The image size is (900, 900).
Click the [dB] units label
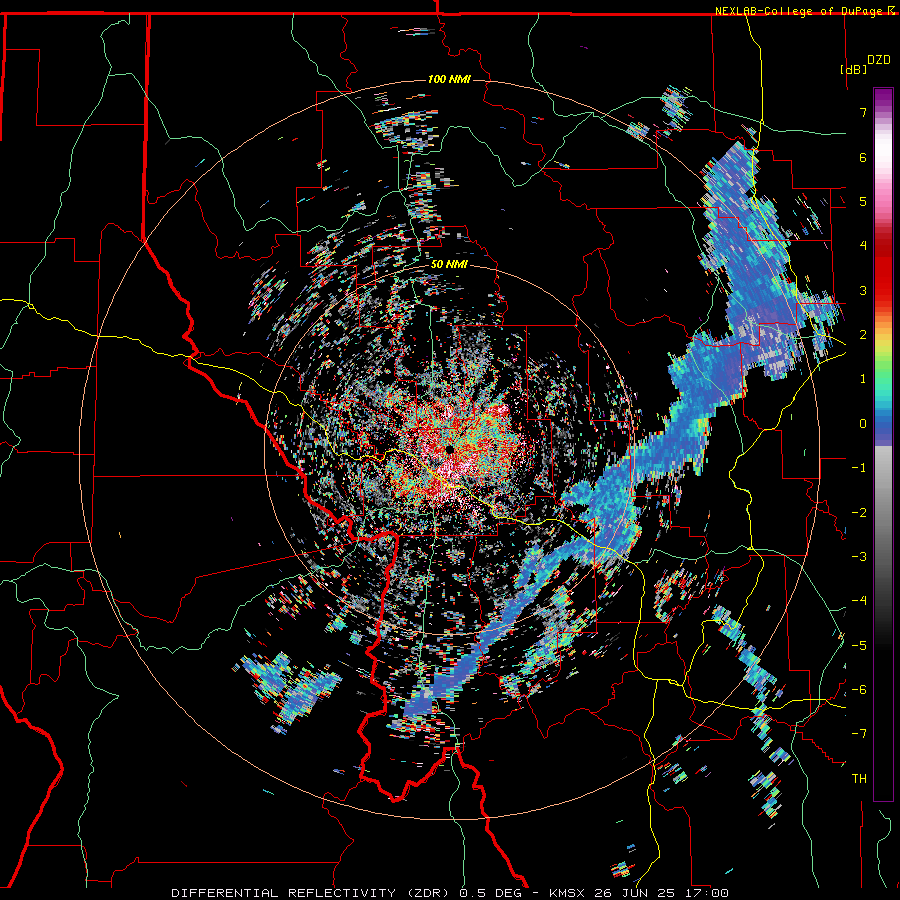click(854, 69)
